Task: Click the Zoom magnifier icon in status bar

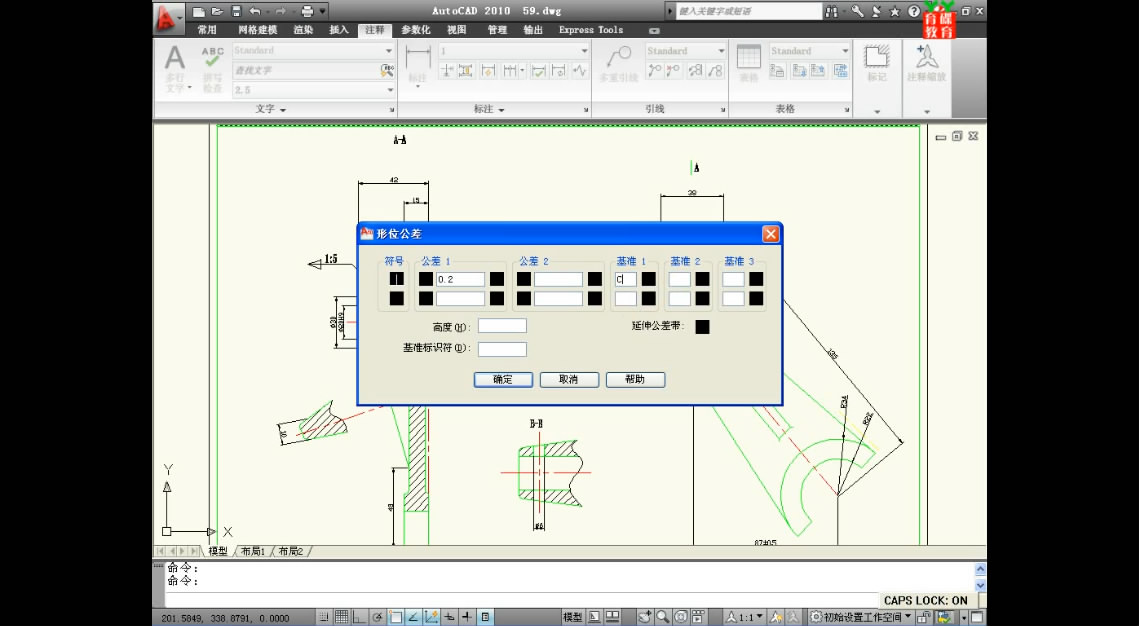Action: (x=662, y=617)
